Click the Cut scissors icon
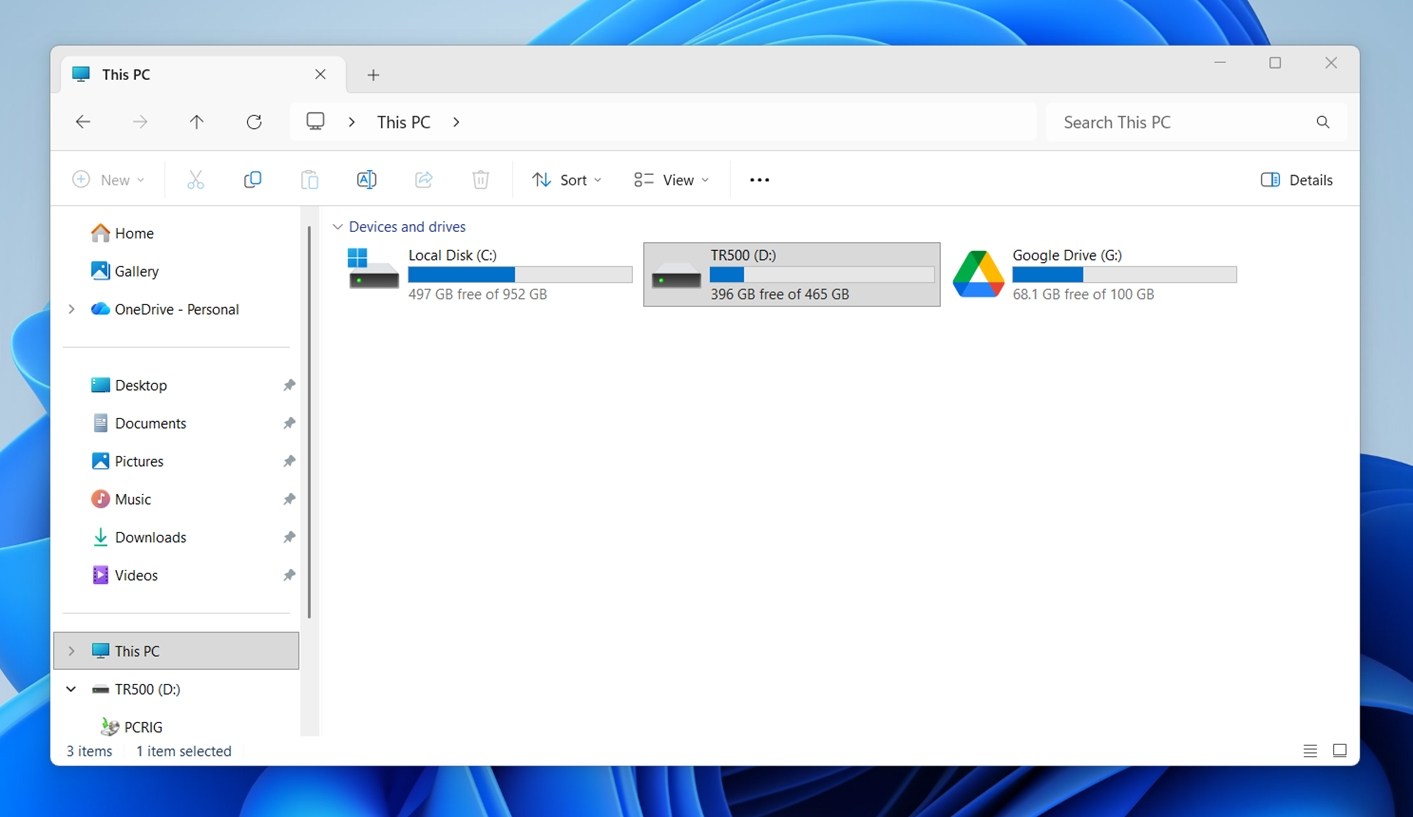Image resolution: width=1413 pixels, height=817 pixels. pyautogui.click(x=195, y=180)
